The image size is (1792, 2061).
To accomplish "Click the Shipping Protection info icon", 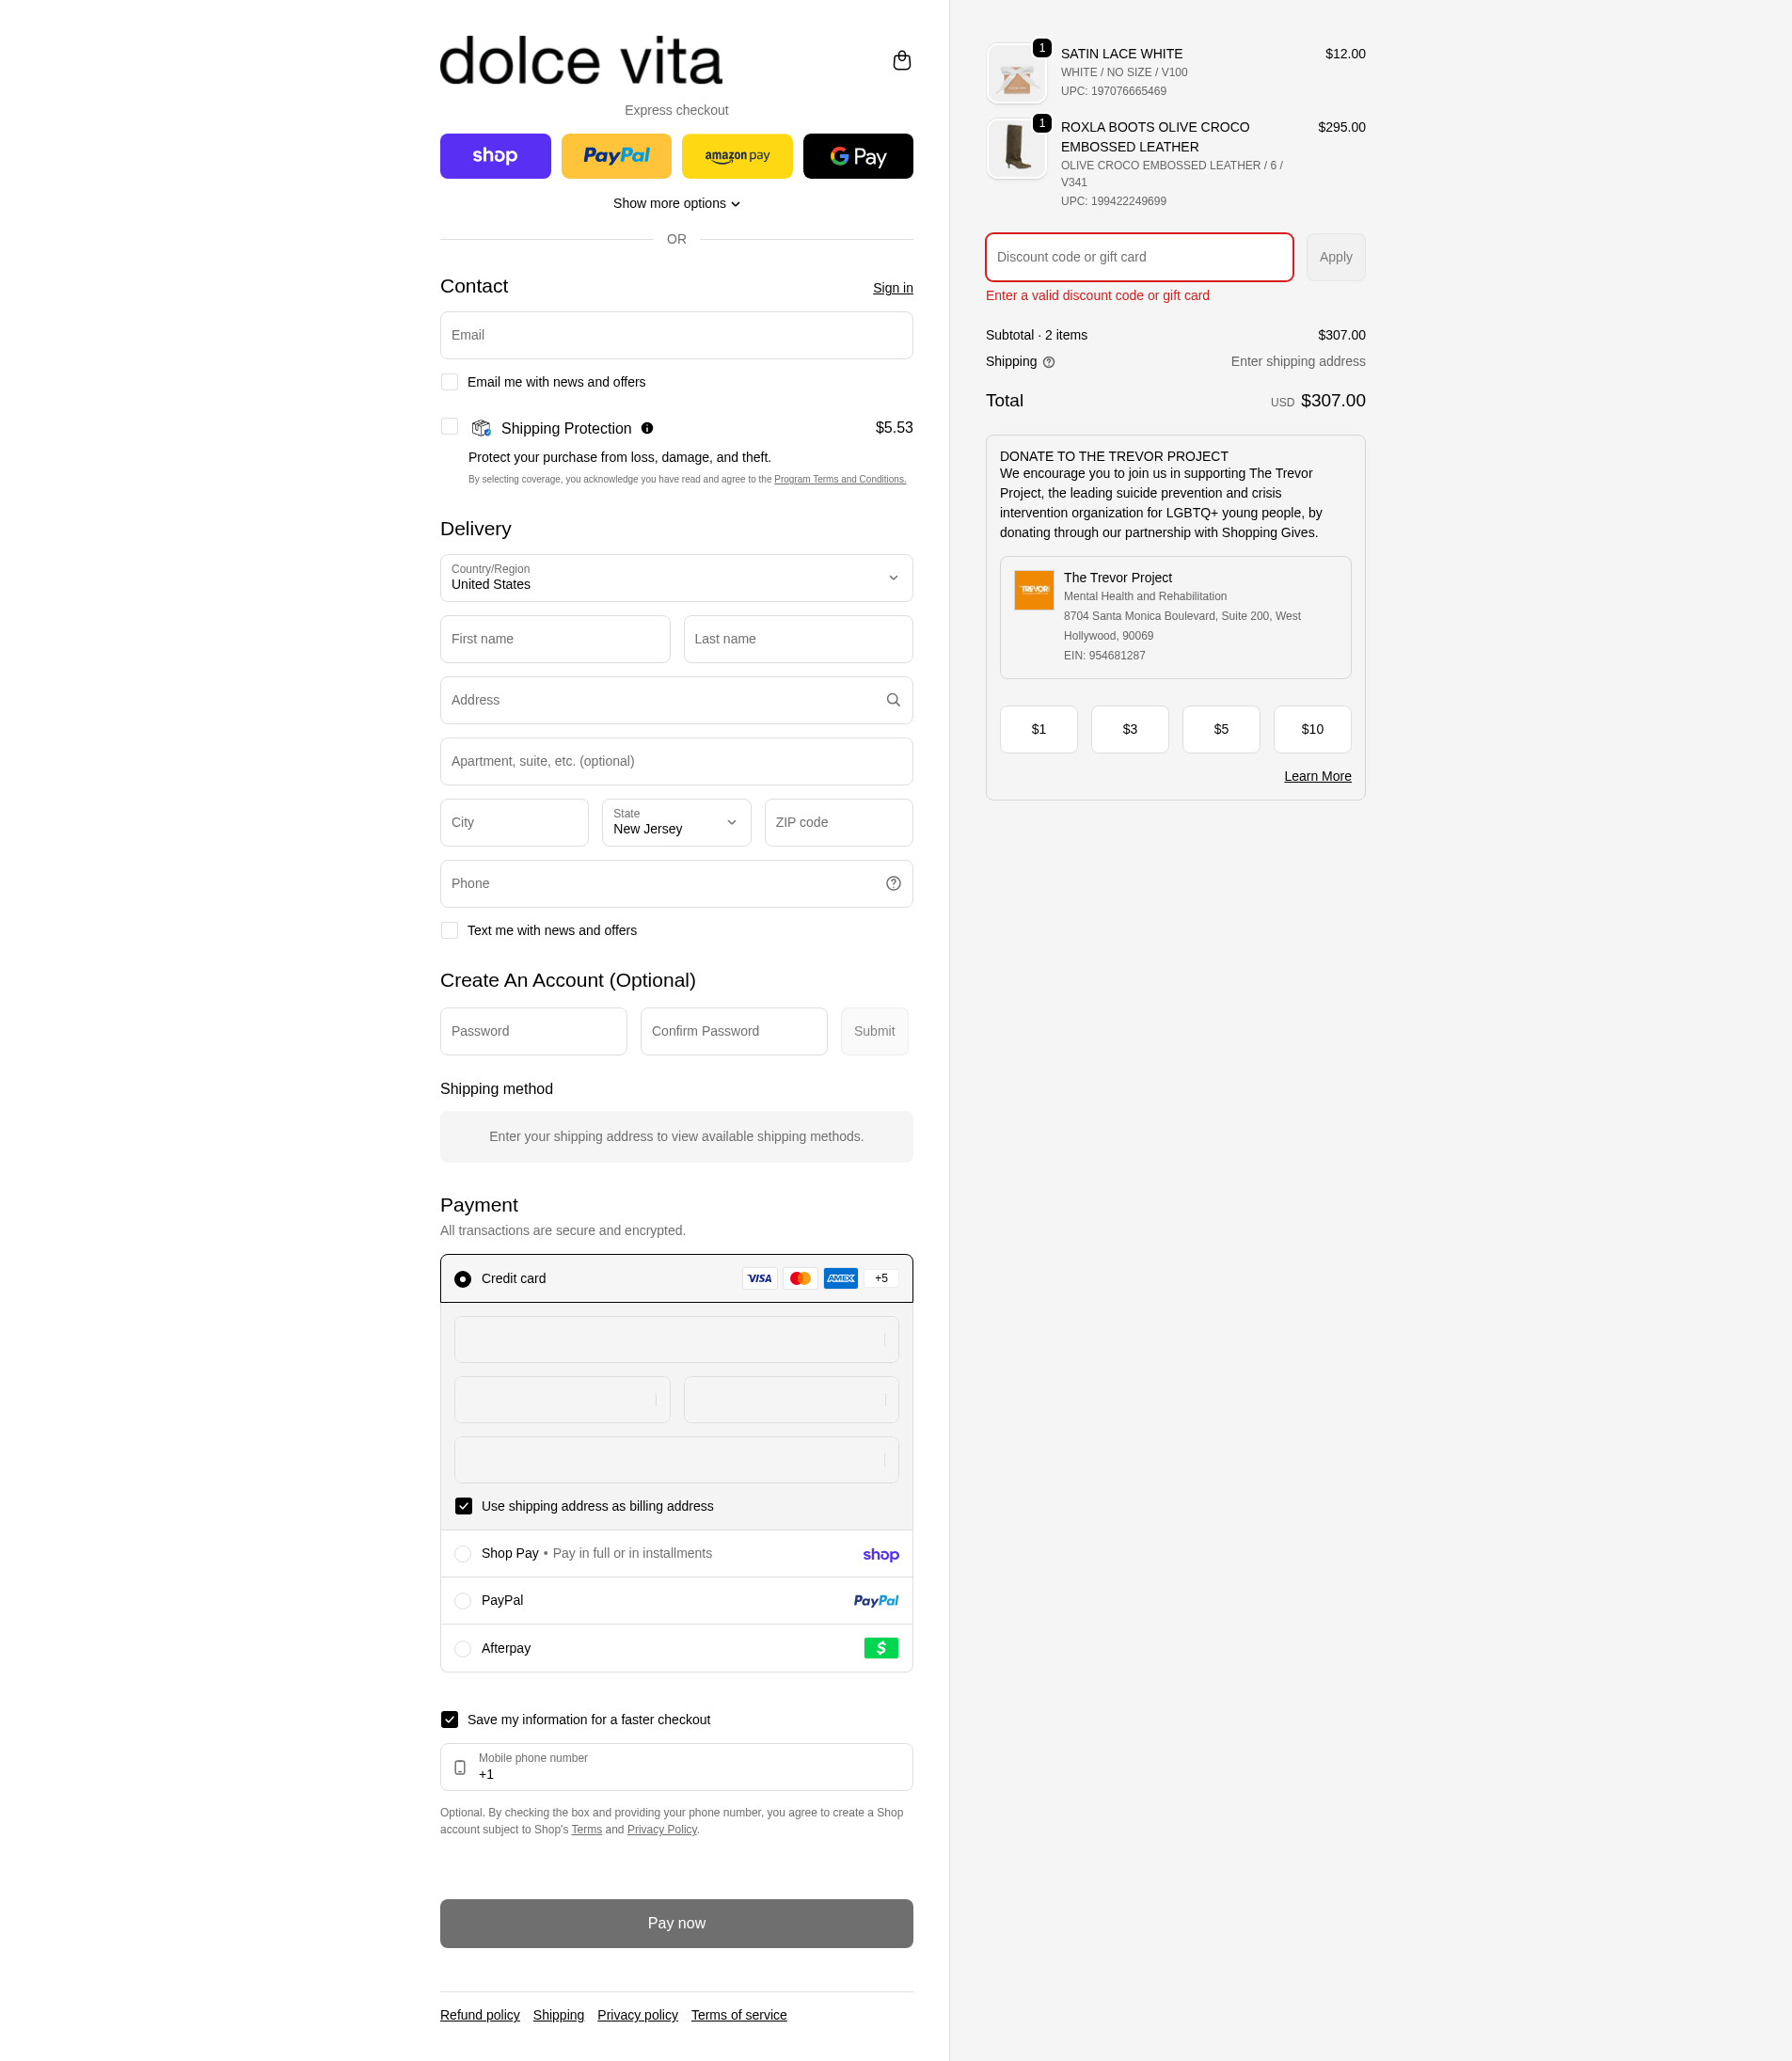I will point(647,428).
